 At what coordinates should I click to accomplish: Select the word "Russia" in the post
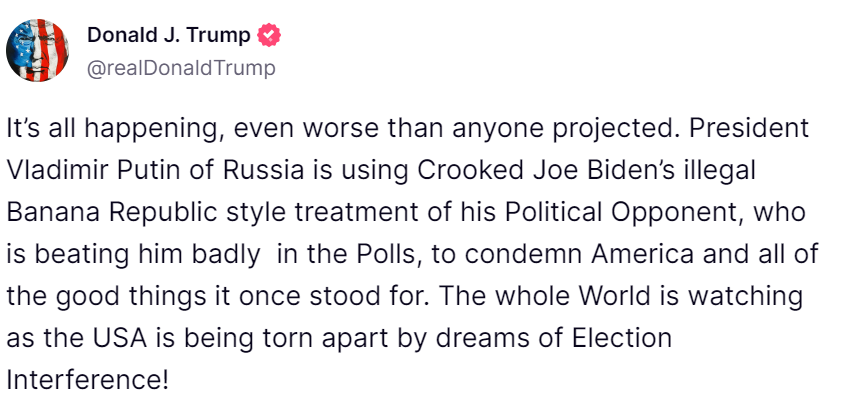click(x=264, y=171)
